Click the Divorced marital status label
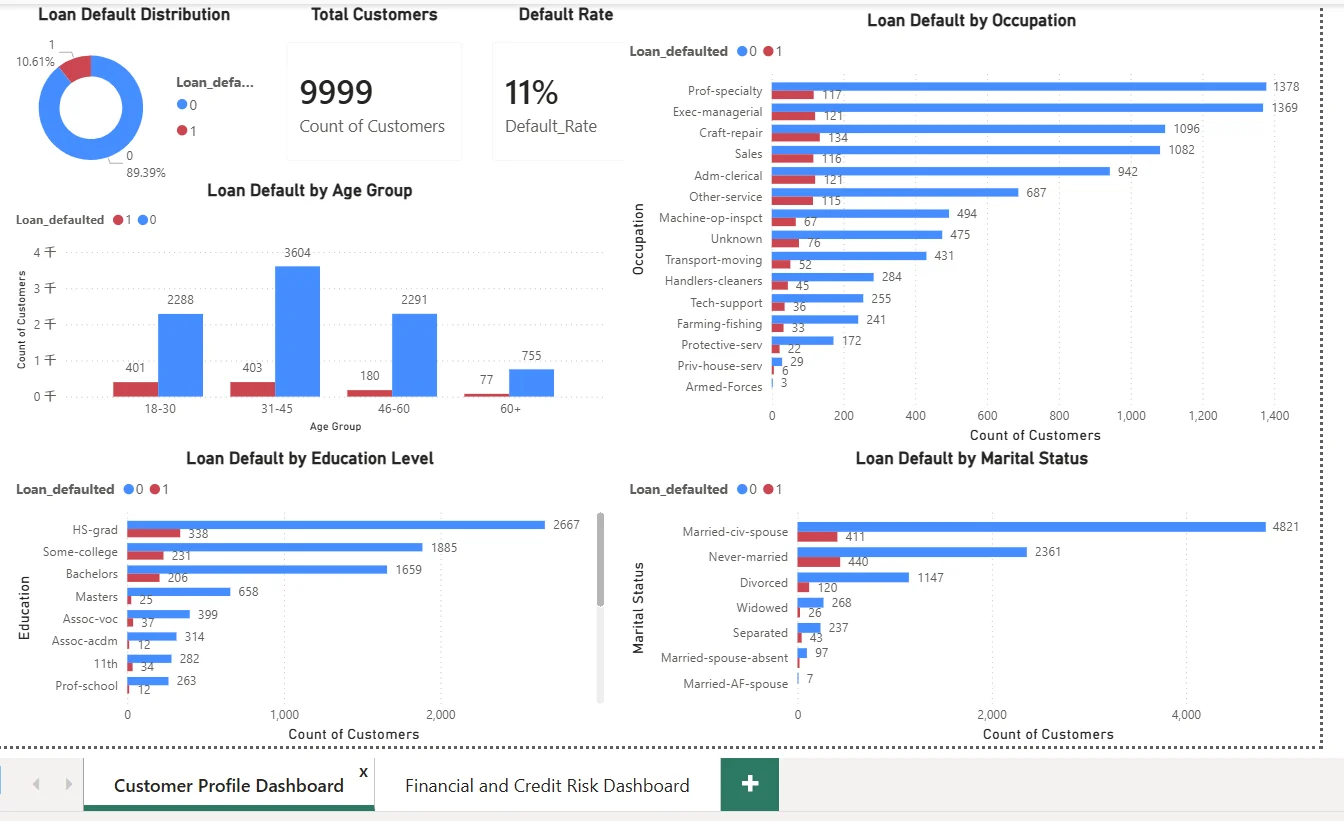1344x821 pixels. click(x=763, y=583)
